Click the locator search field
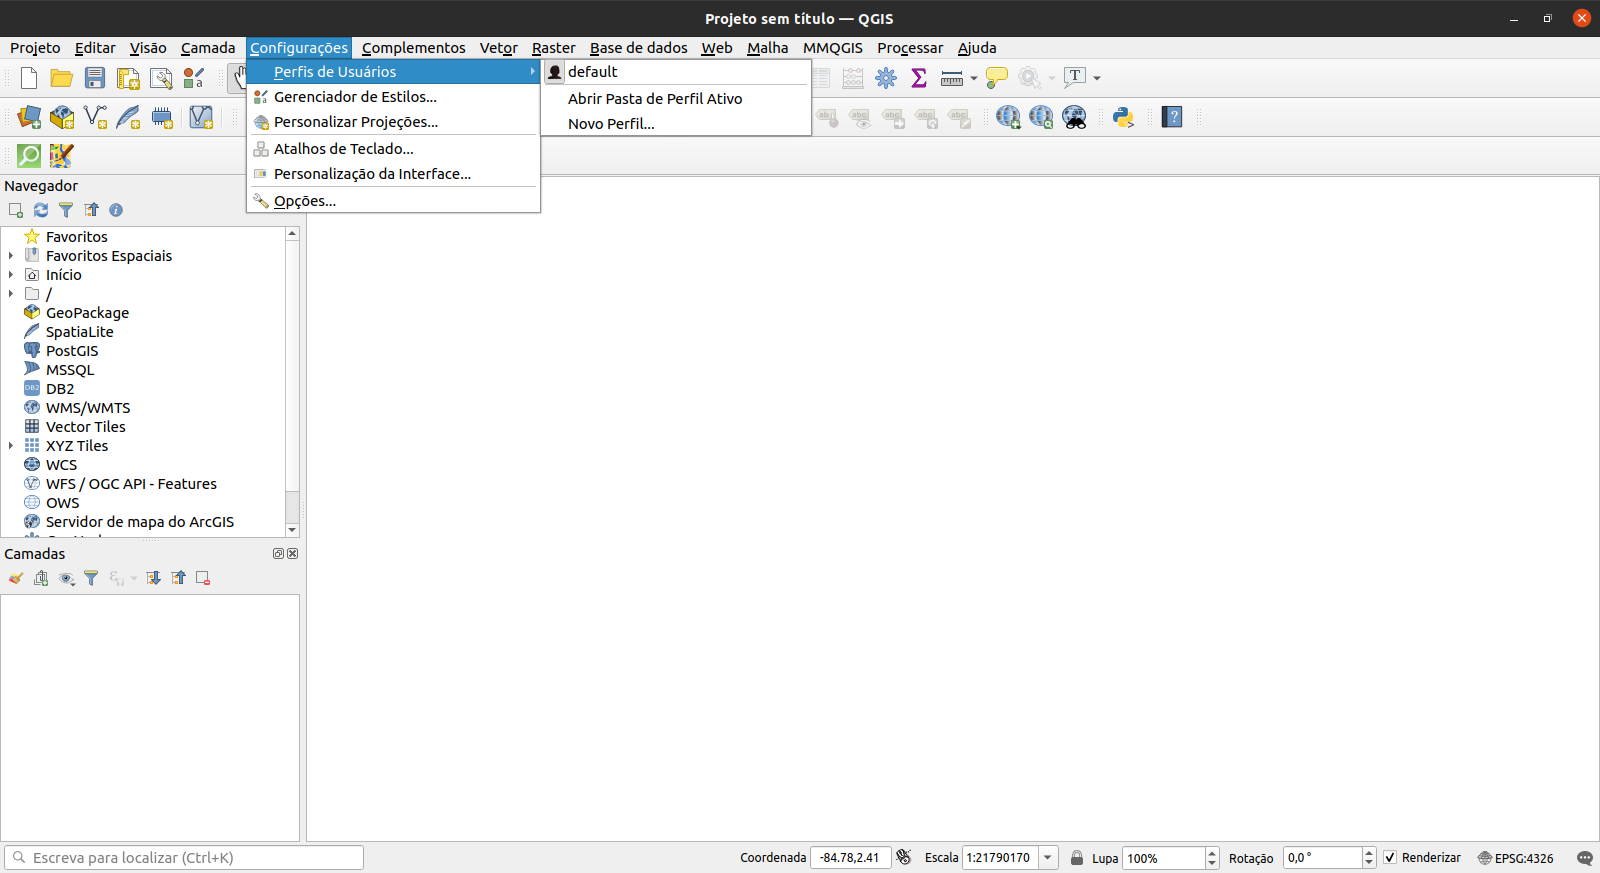 point(184,858)
